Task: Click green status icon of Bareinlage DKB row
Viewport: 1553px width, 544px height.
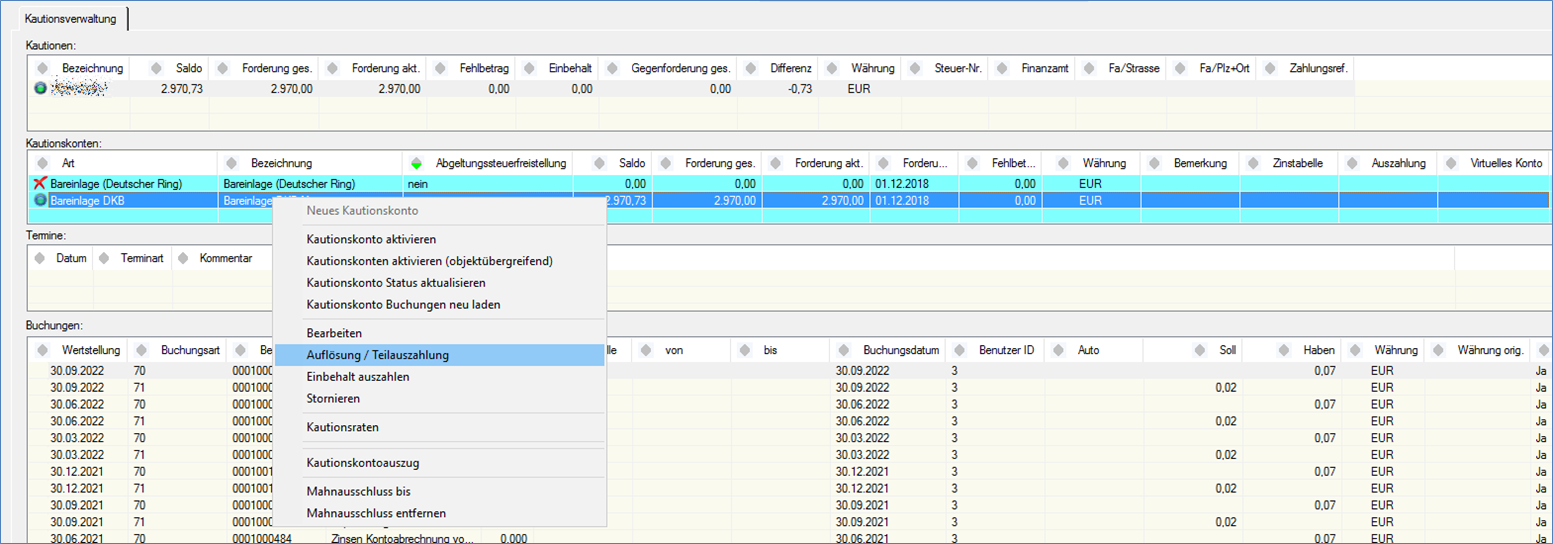Action: 40,200
